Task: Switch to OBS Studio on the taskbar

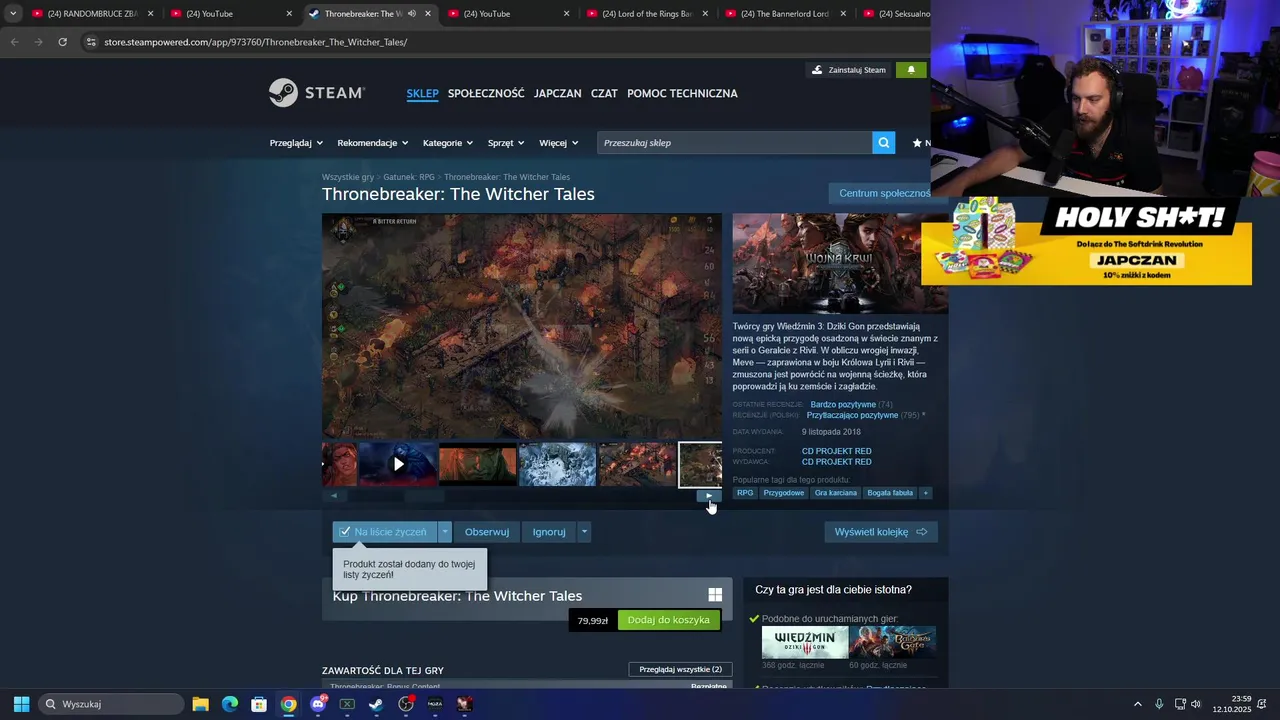Action: [406, 704]
